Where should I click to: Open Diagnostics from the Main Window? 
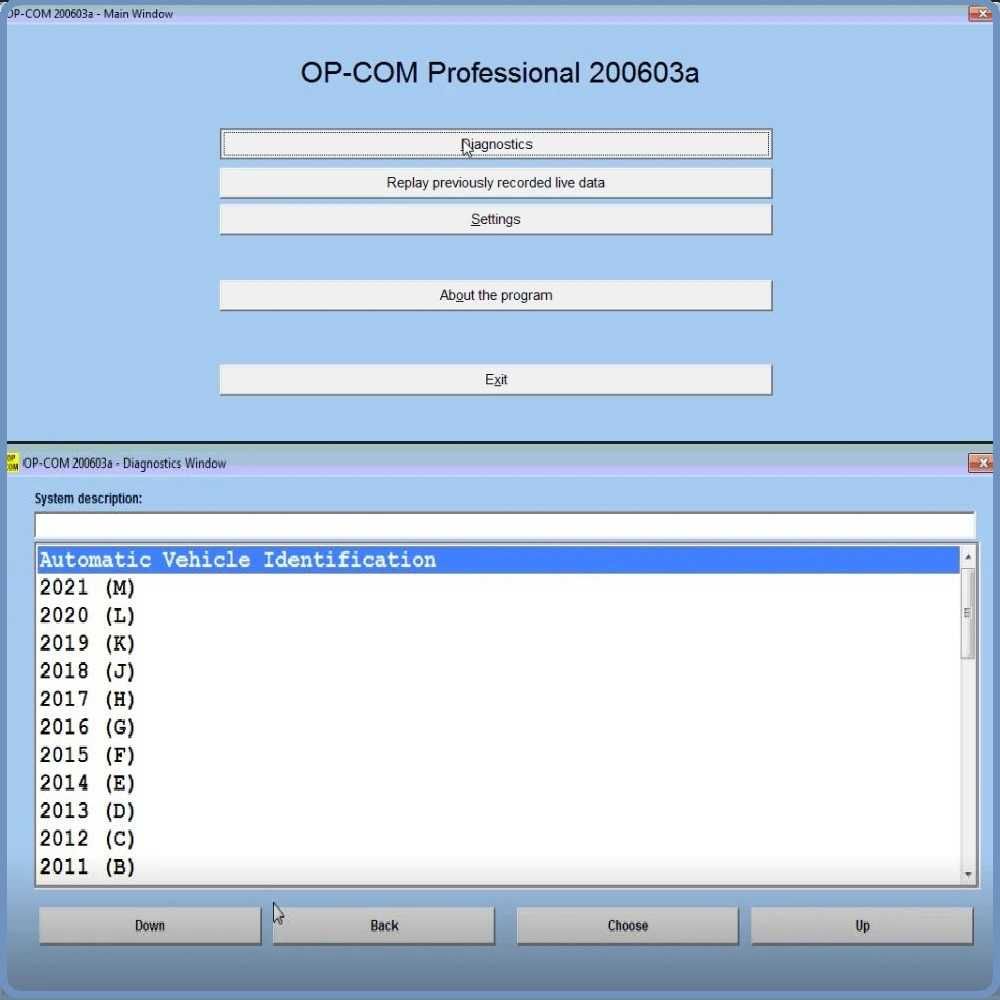pos(496,144)
